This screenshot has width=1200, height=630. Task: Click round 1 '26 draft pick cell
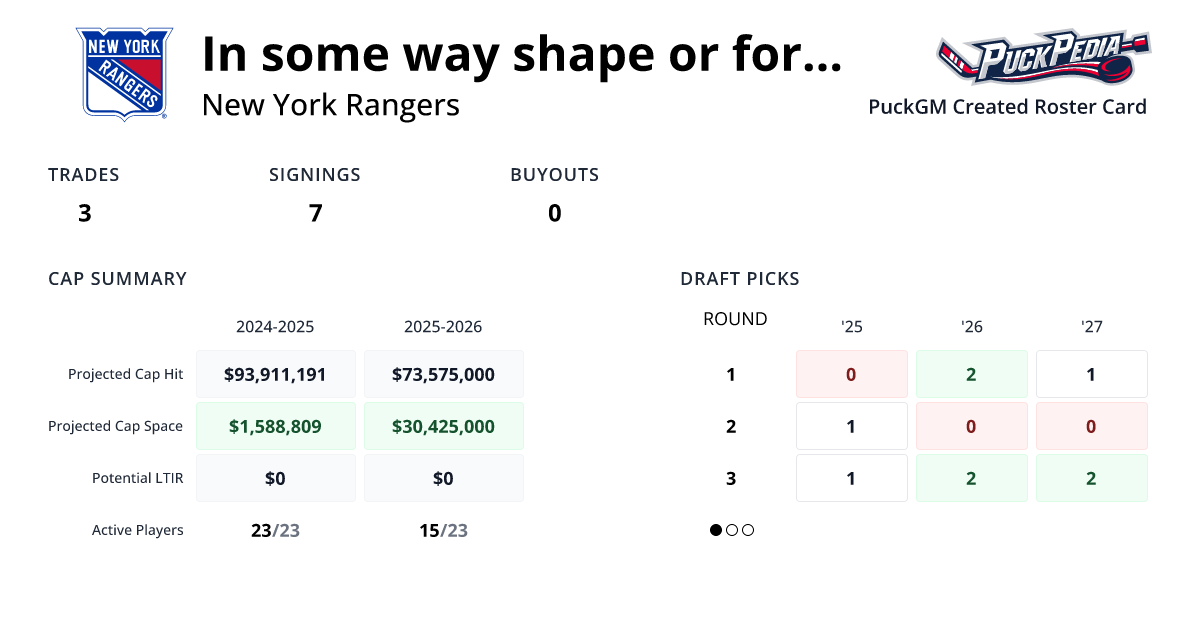[971, 374]
